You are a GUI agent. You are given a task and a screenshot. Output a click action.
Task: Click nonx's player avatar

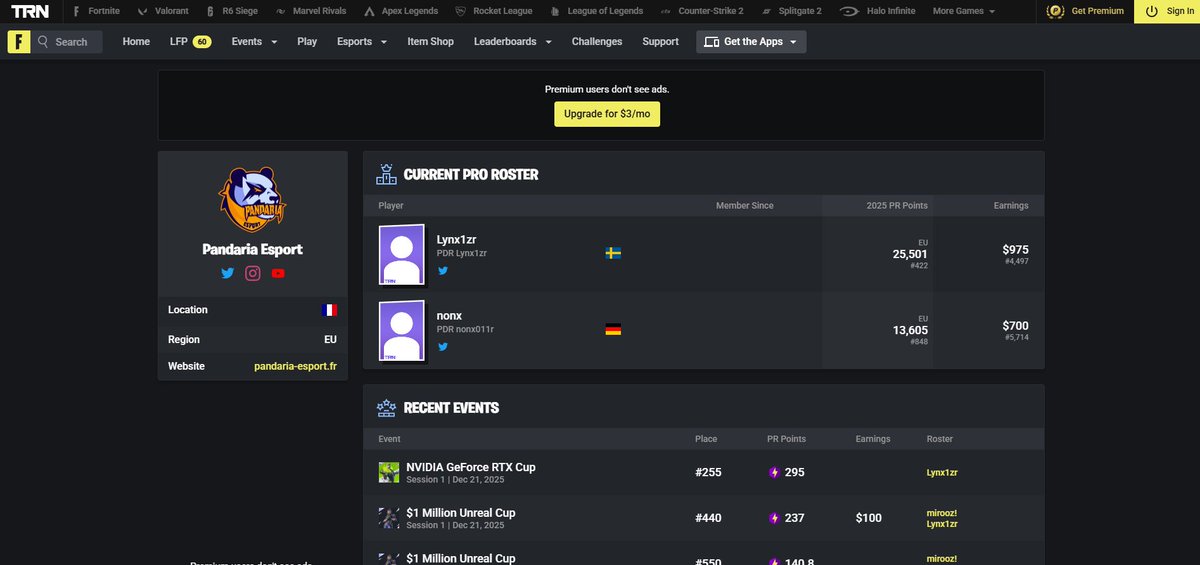coord(404,331)
